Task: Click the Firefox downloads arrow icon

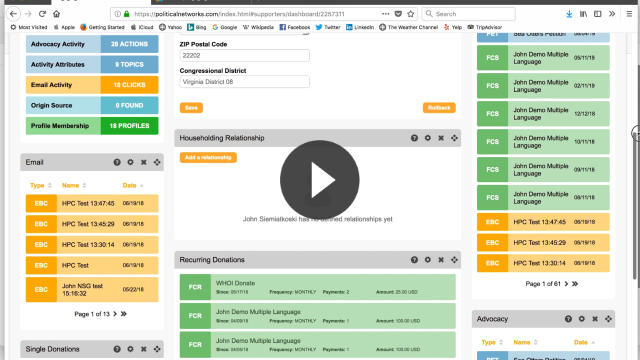Action: point(569,14)
